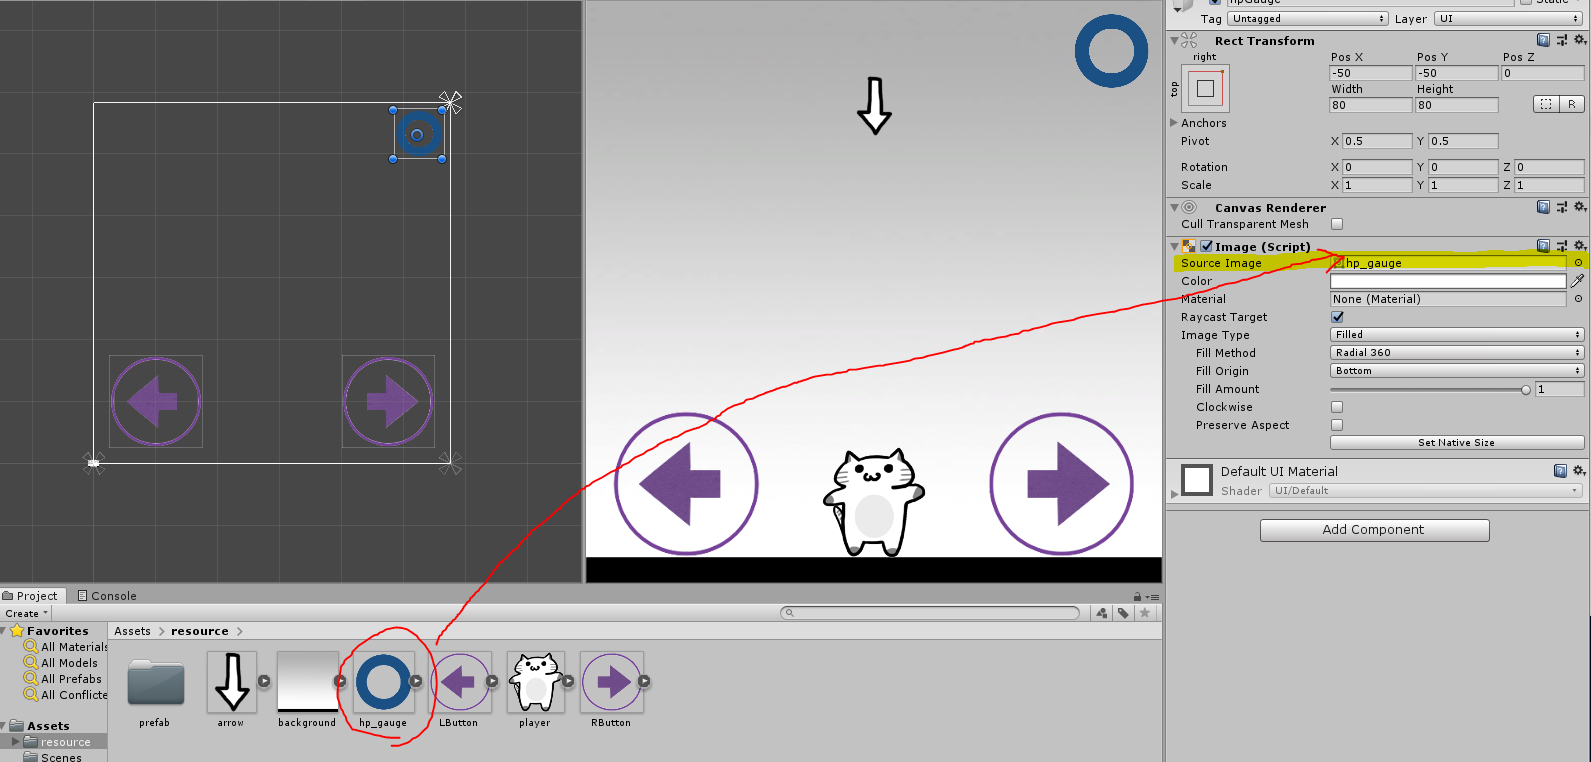The height and width of the screenshot is (762, 1591).
Task: Open the Fill Method dropdown
Action: [1457, 353]
